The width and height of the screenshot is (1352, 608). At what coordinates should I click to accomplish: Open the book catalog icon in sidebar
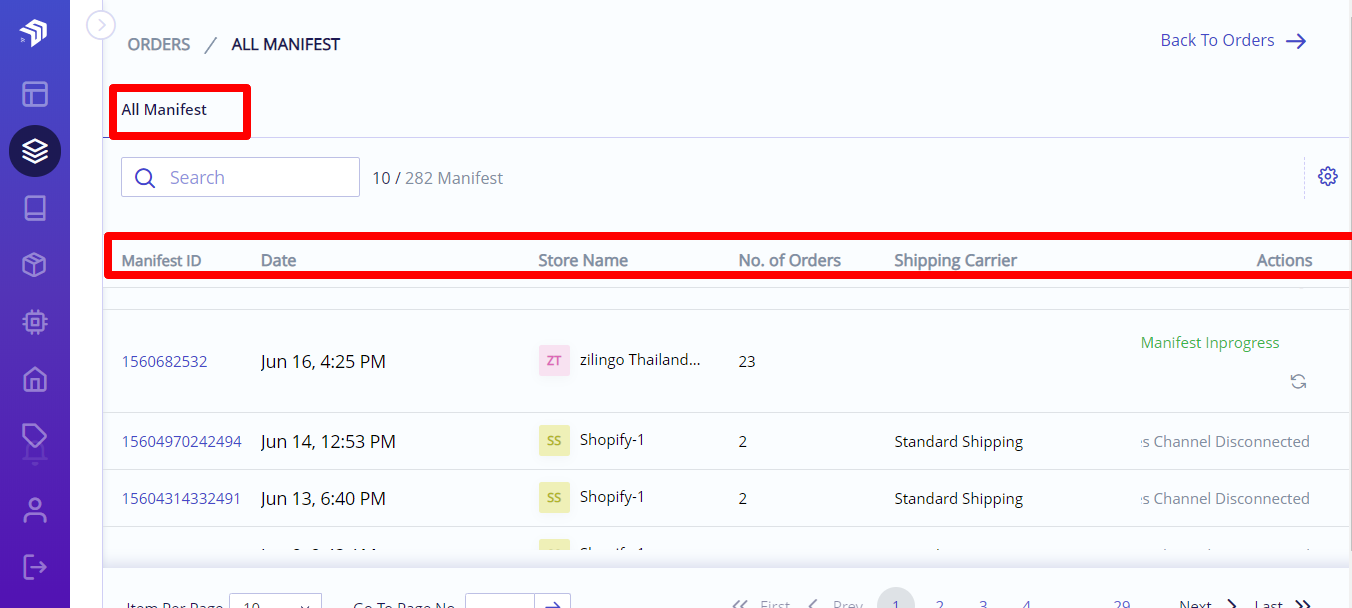pyautogui.click(x=35, y=208)
